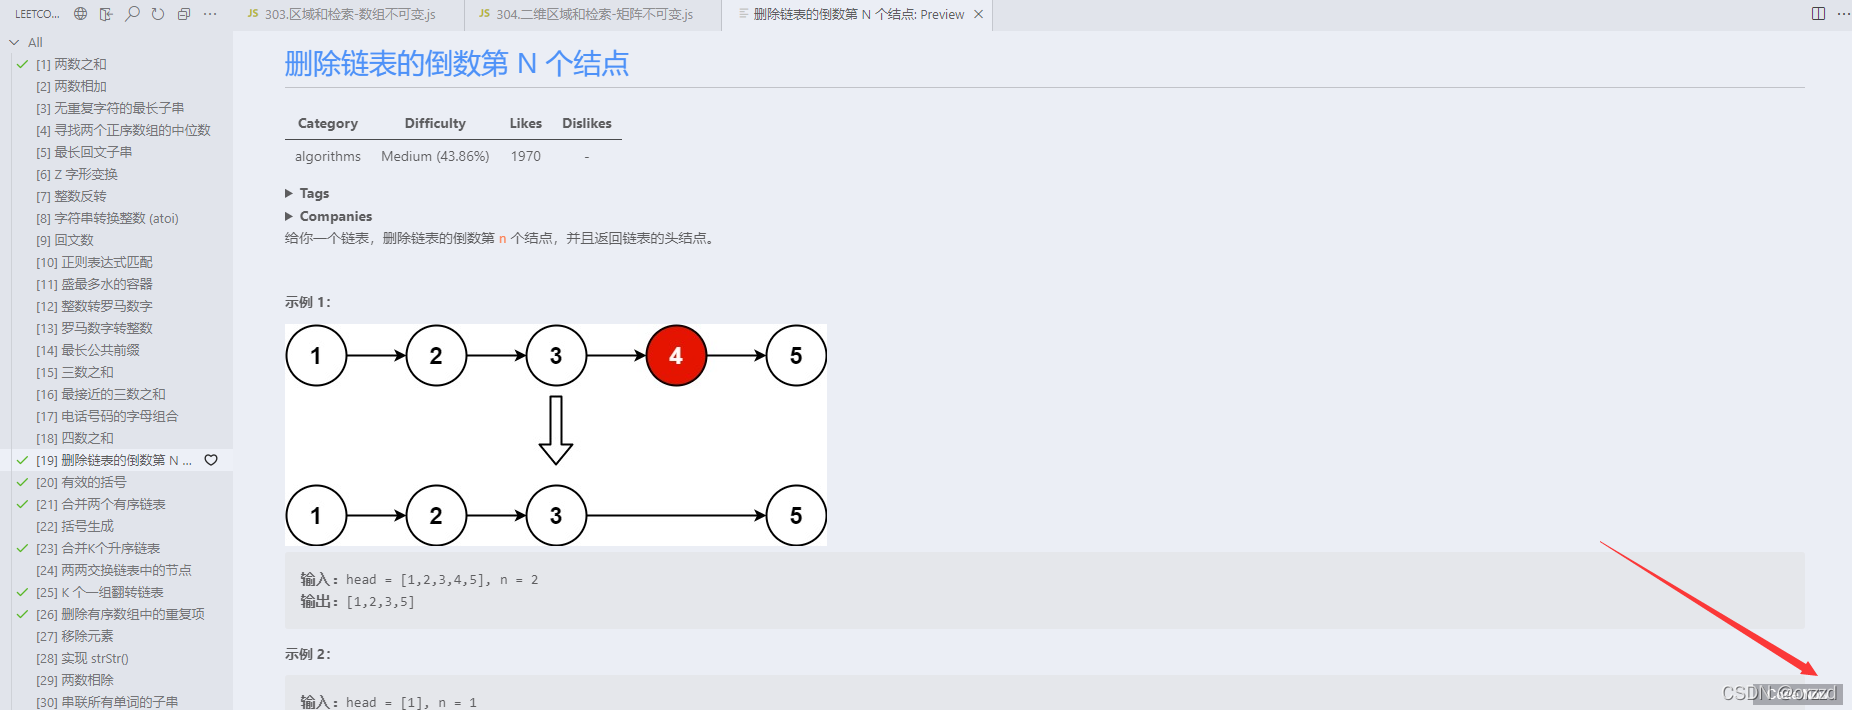Open problem [27] 移除元素

click(x=75, y=636)
